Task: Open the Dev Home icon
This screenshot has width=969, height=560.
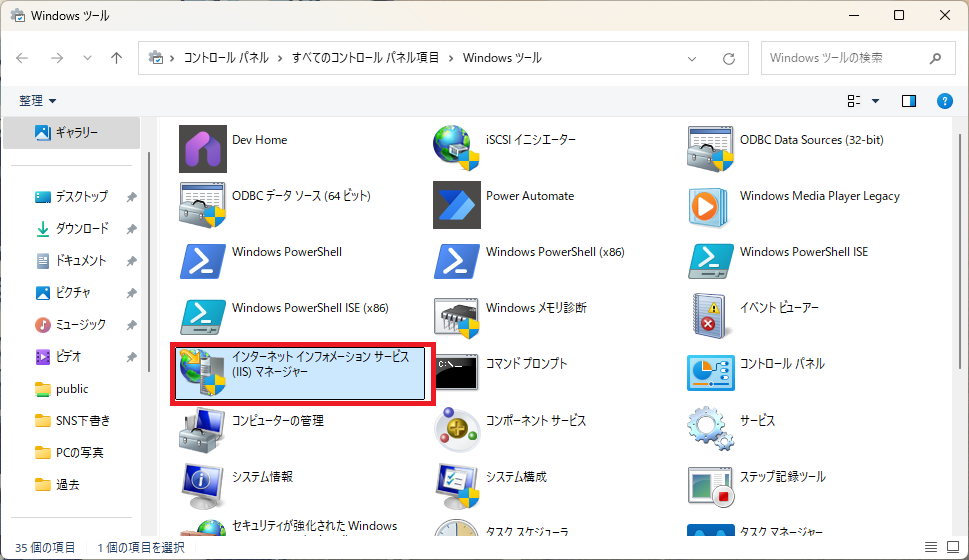Action: [203, 149]
